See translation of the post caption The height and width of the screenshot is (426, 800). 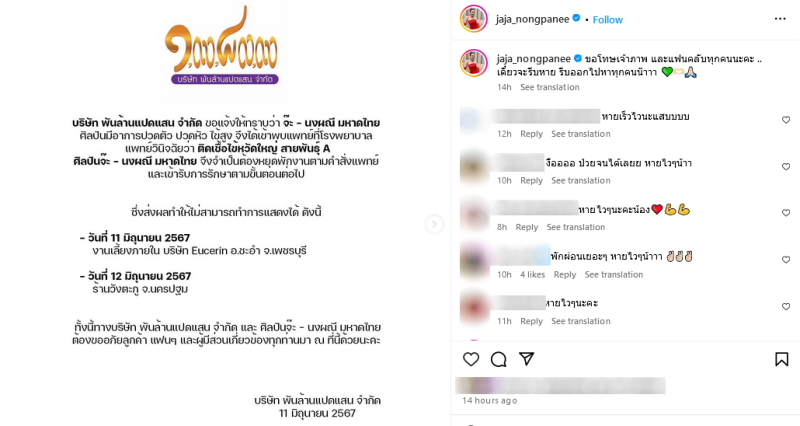tap(549, 87)
